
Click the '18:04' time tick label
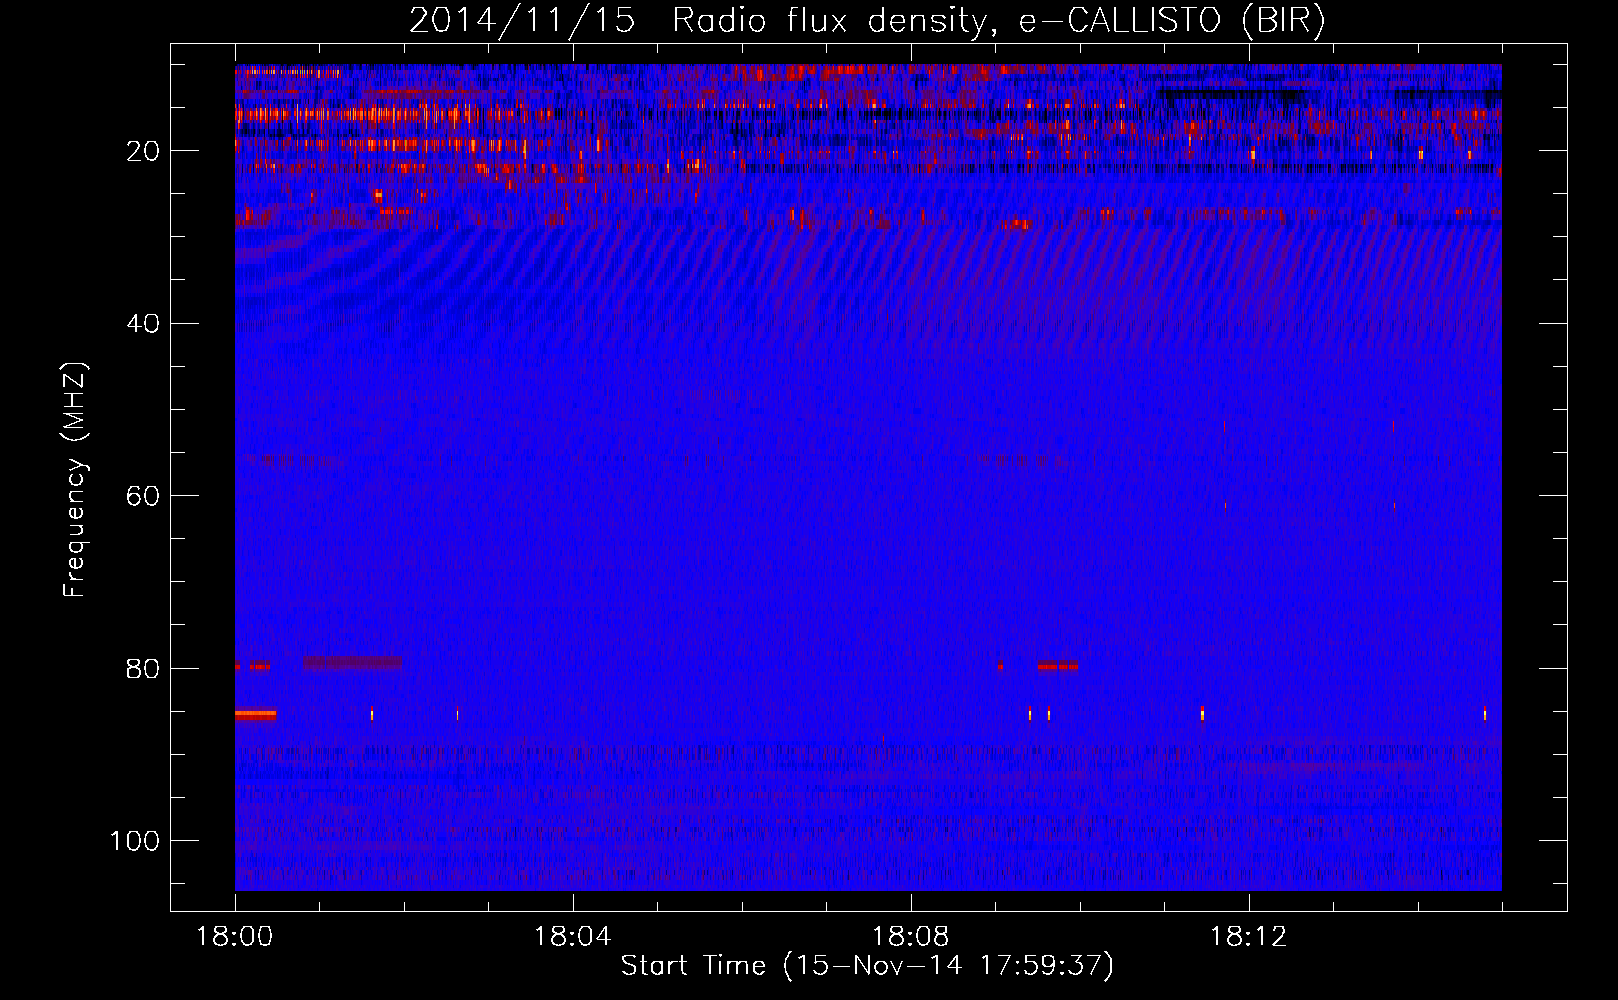point(572,937)
